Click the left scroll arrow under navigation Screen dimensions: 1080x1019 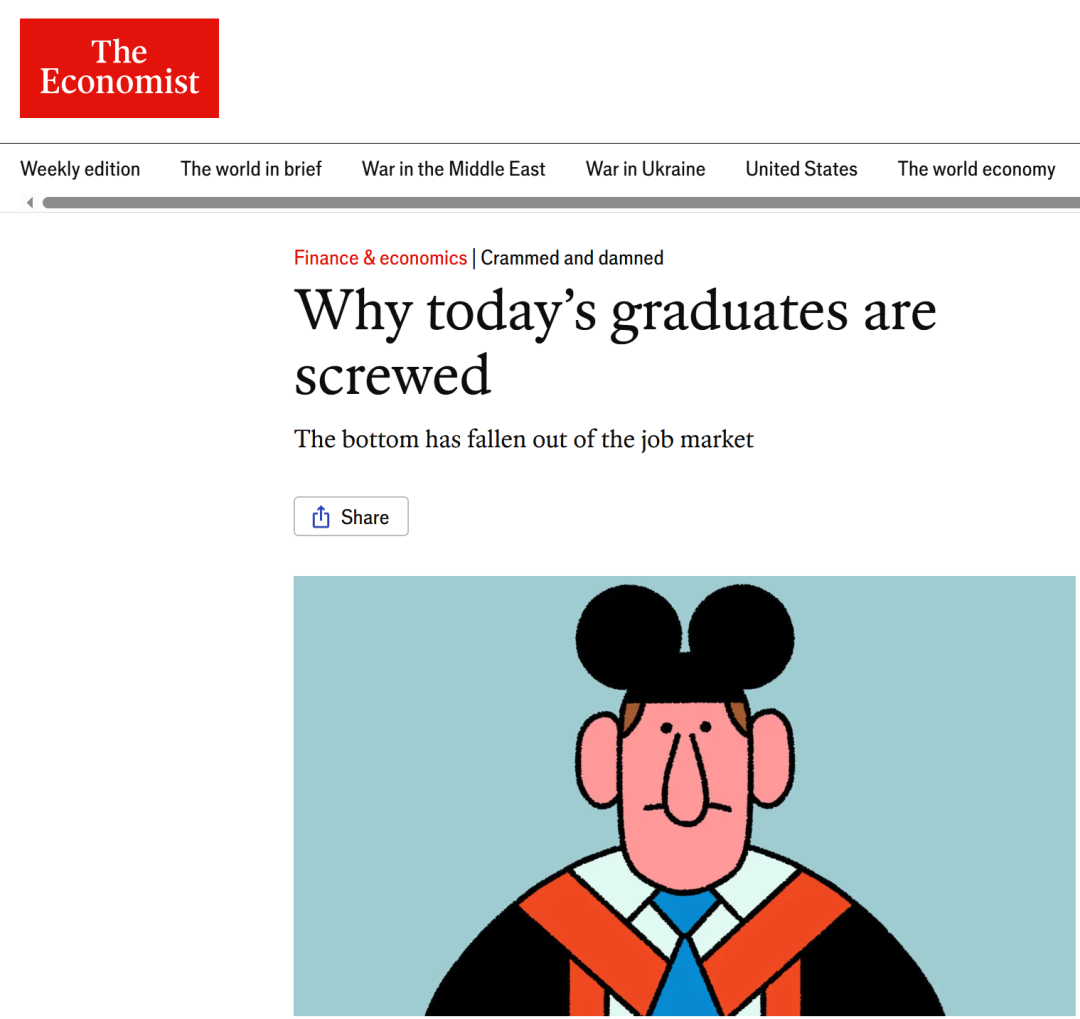click(30, 203)
